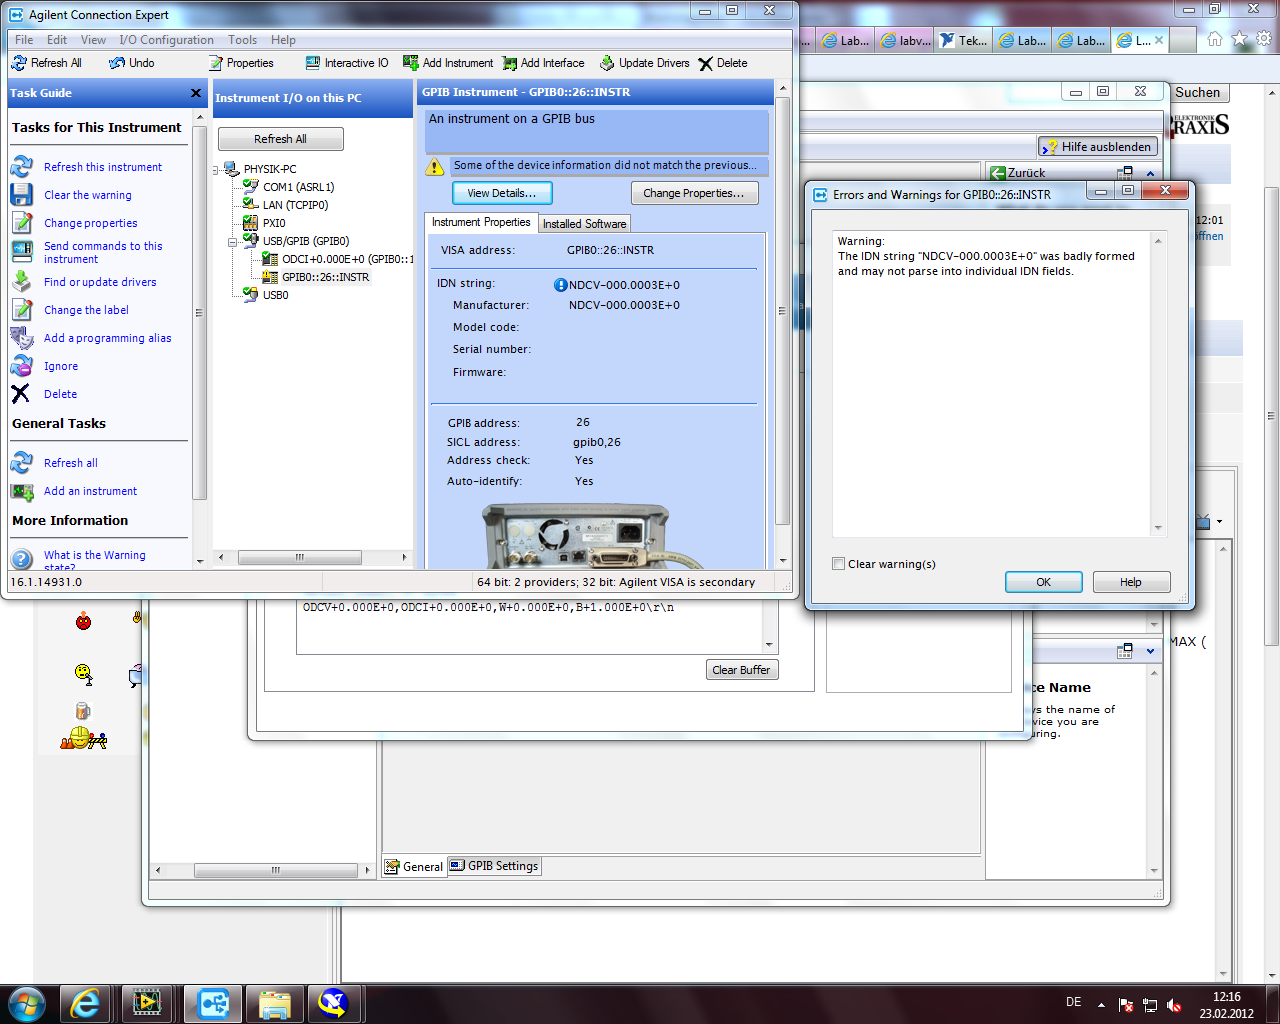Viewport: 1280px width, 1024px height.
Task: Select LAN (TCPIP0) in the tree
Action: tap(295, 205)
